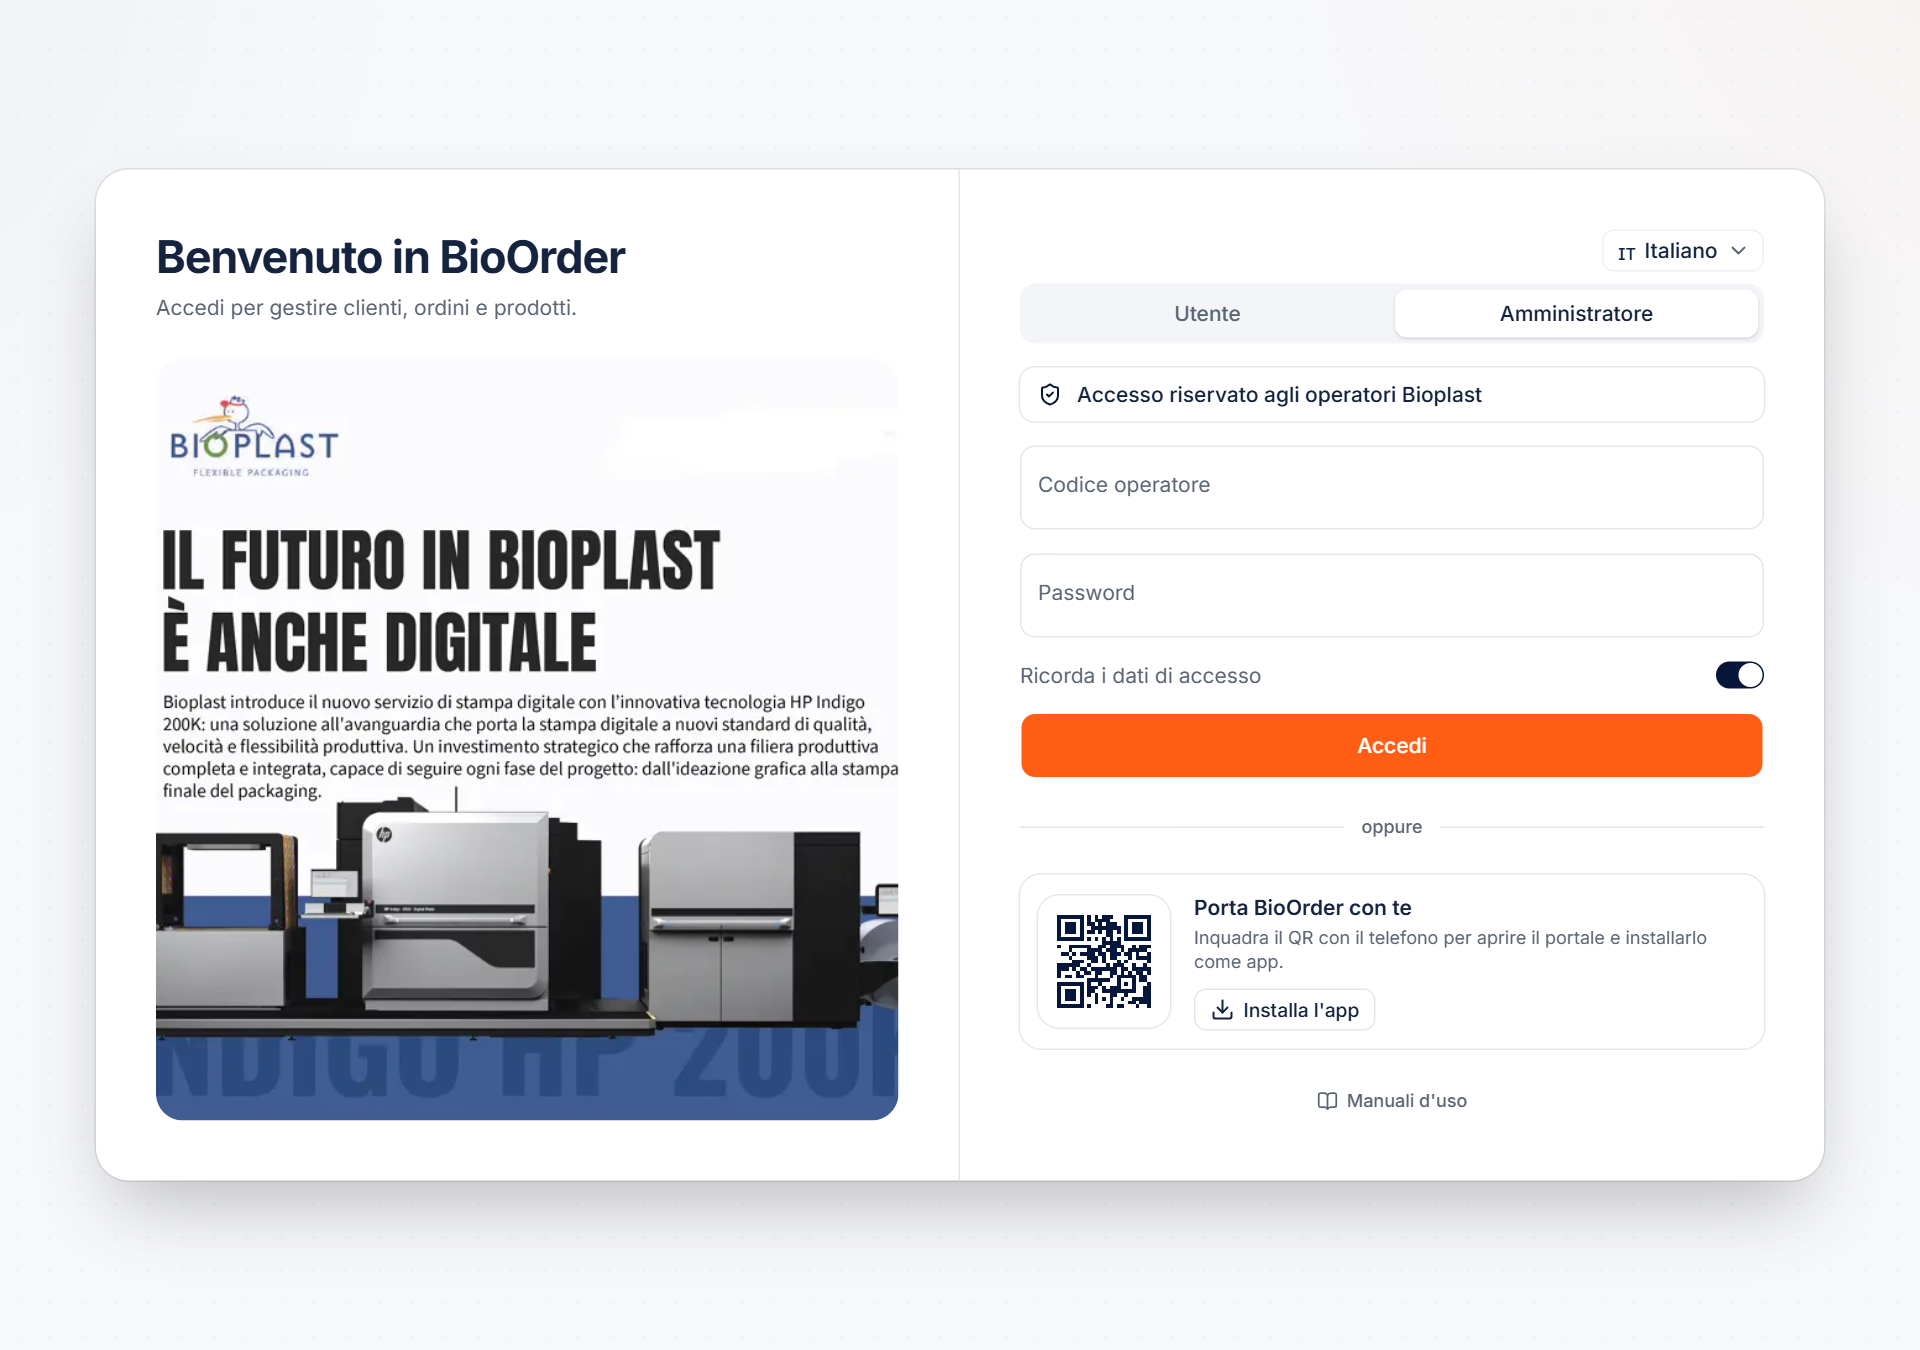
Task: Click the 'Inquadra il QR con il telefono' description
Action: point(1450,950)
